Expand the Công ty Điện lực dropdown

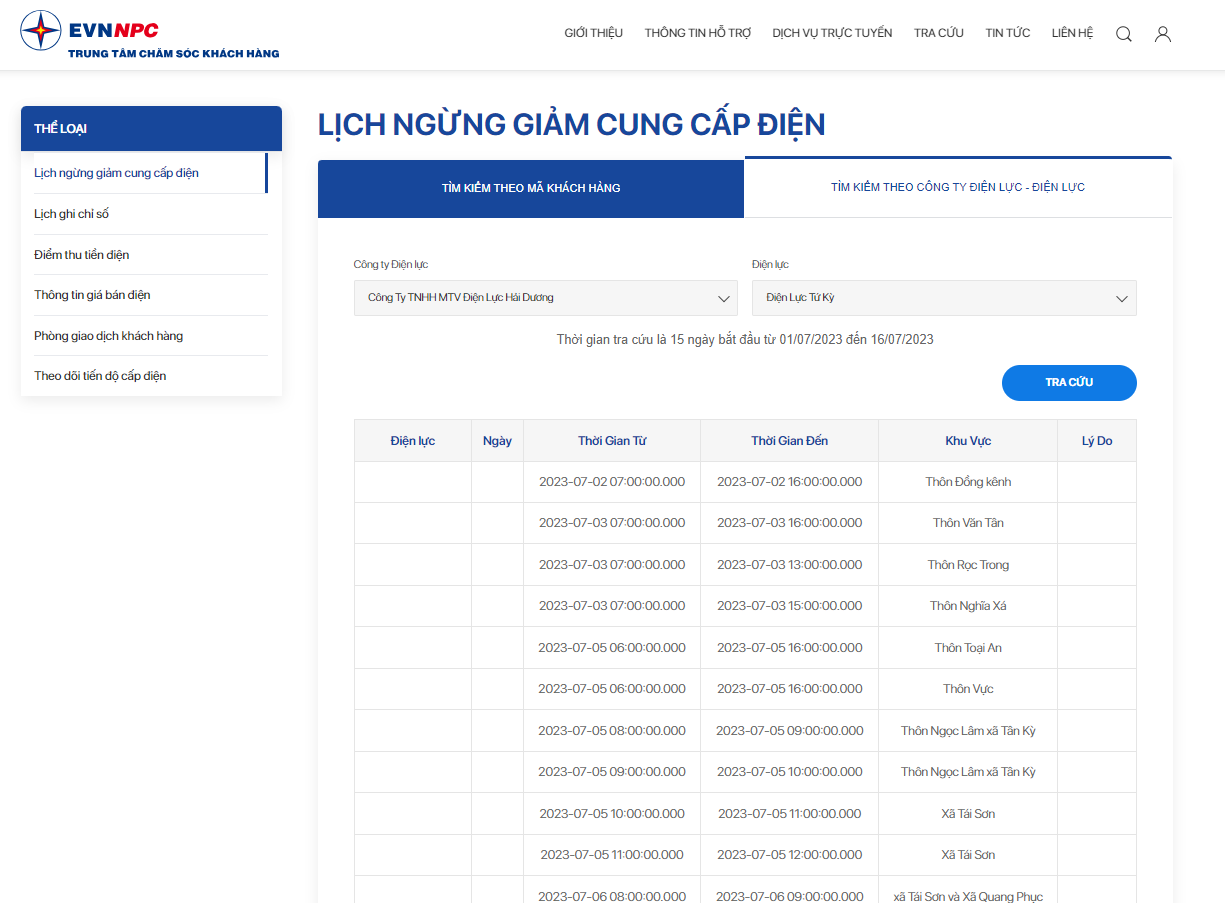coord(546,298)
